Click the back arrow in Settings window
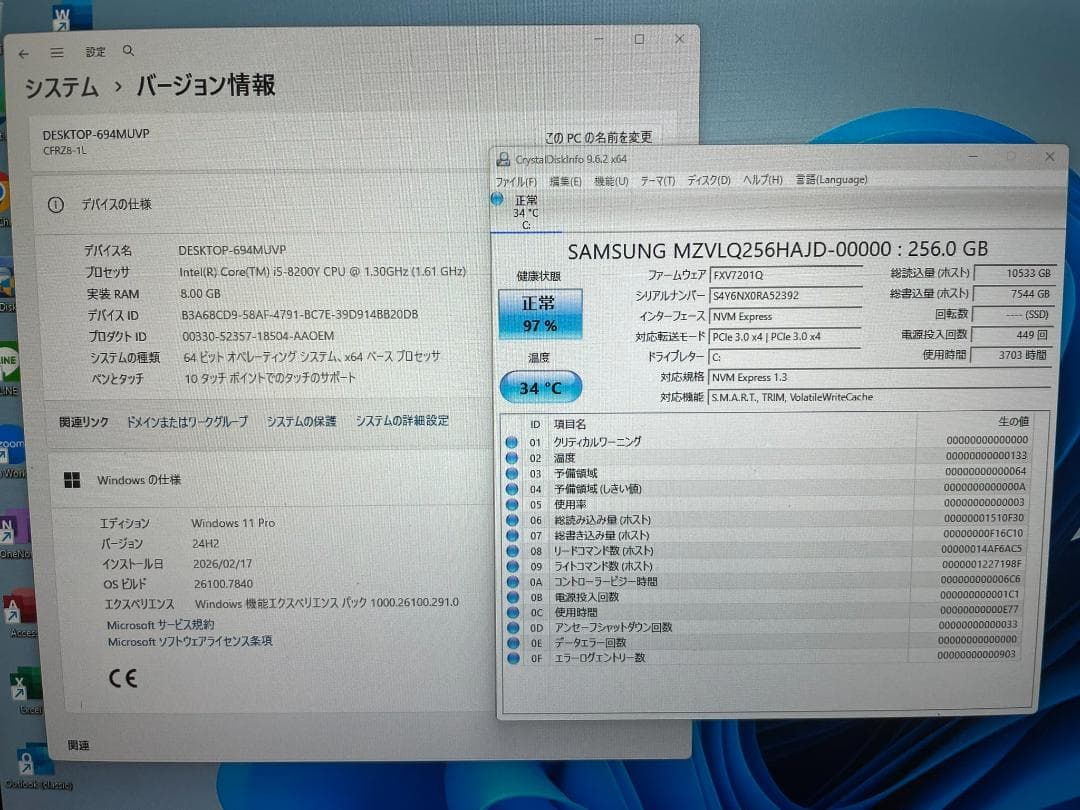Screen dimensions: 1080x810 [x=24, y=53]
